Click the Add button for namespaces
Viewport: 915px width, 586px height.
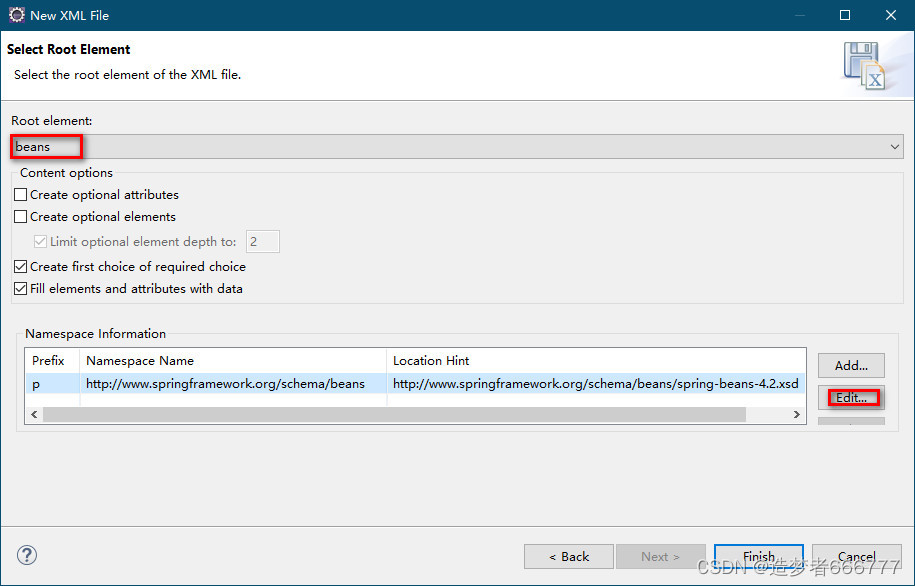click(x=851, y=365)
